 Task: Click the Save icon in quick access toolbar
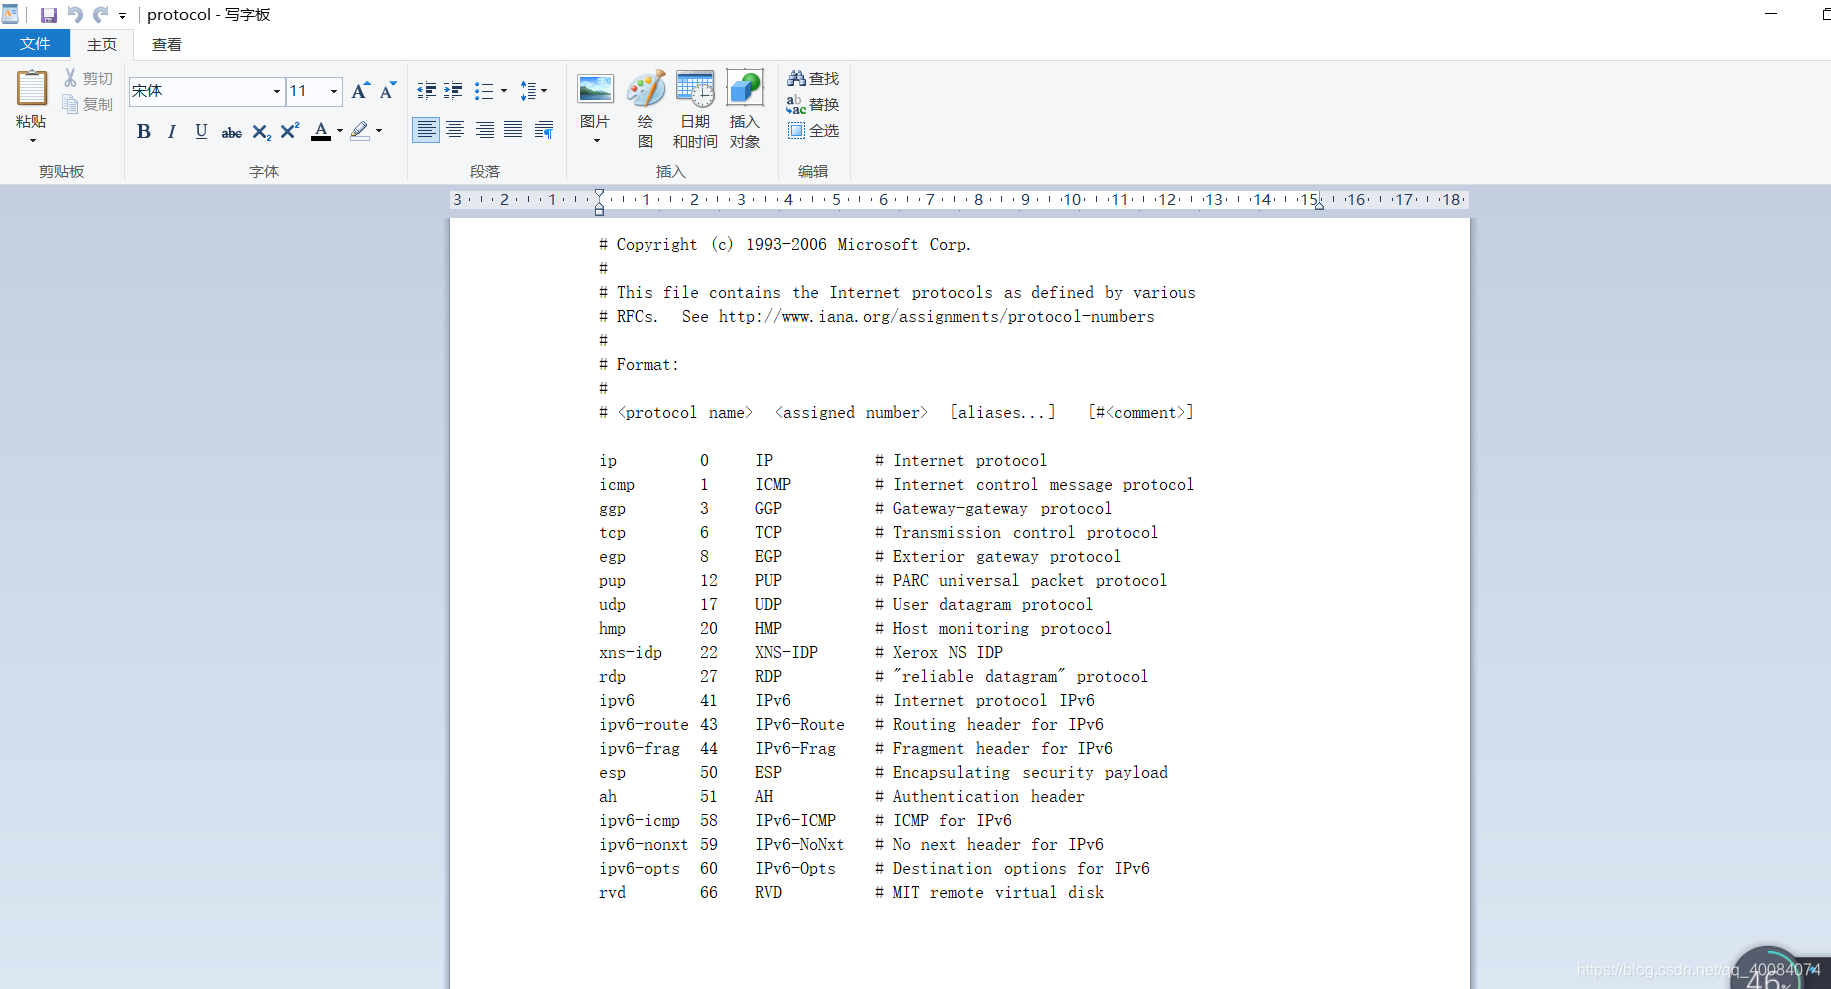[48, 15]
